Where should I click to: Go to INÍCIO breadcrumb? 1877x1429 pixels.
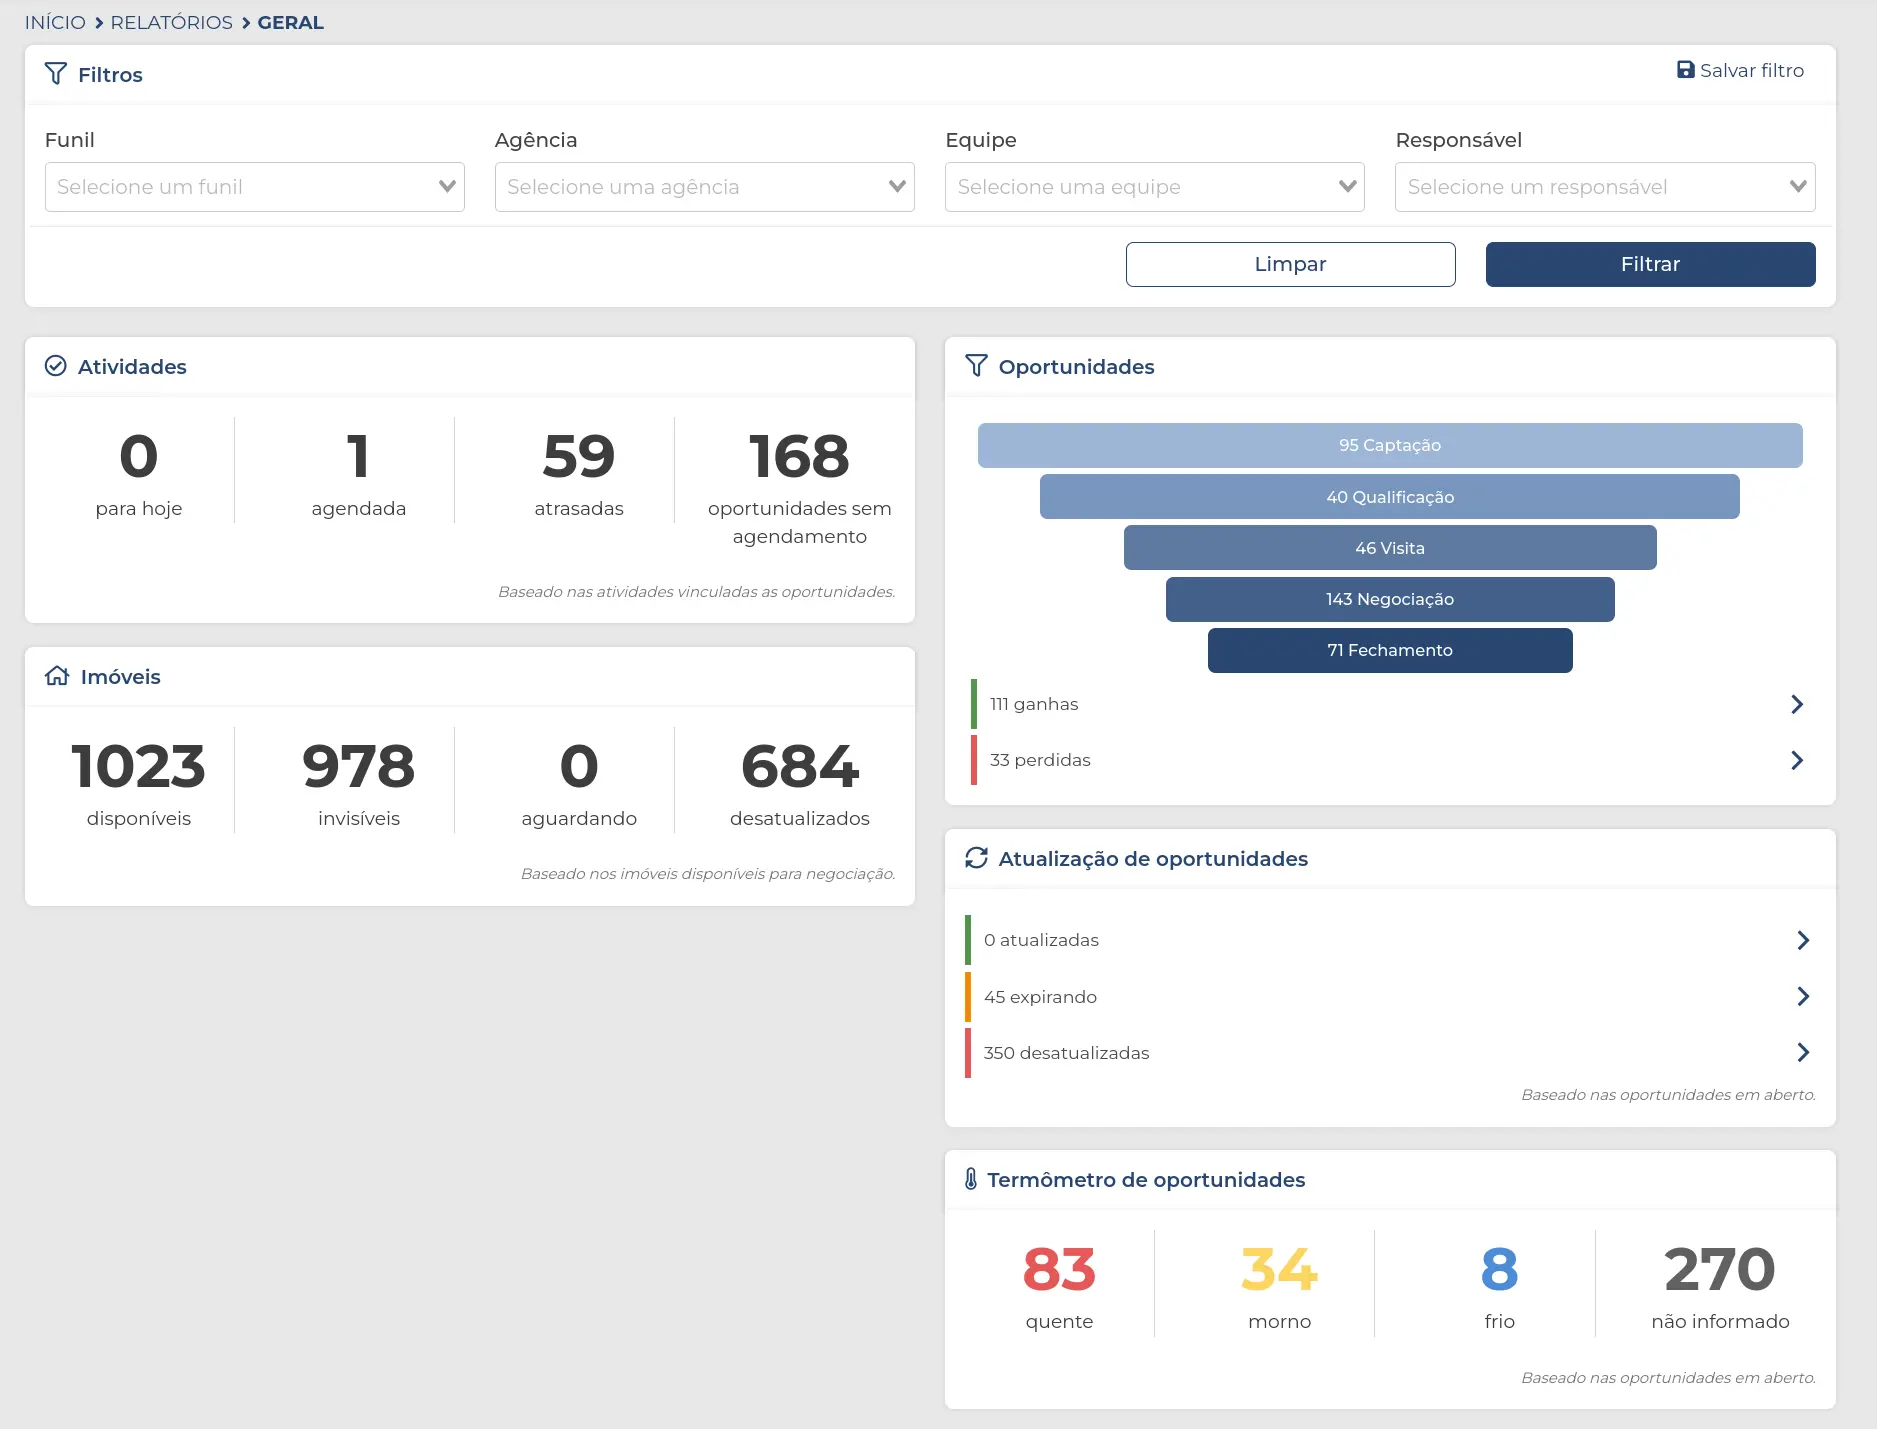click(x=55, y=22)
